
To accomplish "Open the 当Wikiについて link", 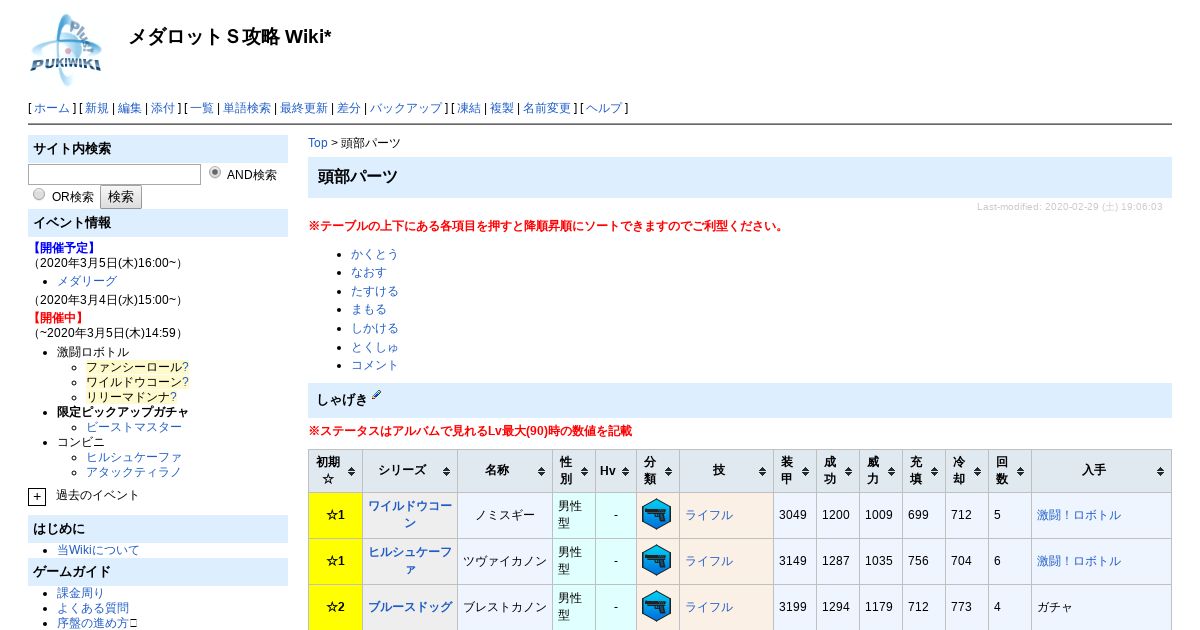I will 98,550.
